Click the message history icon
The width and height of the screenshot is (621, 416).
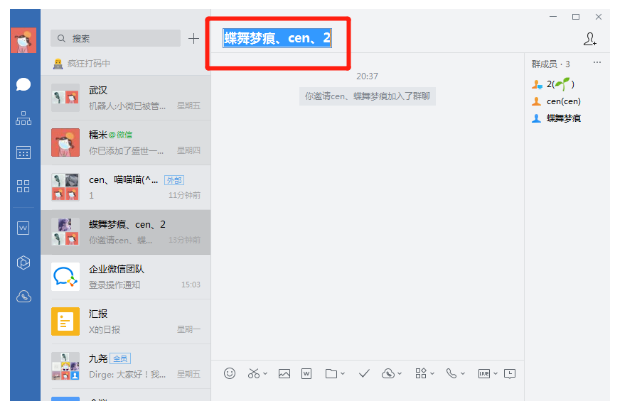click(510, 373)
